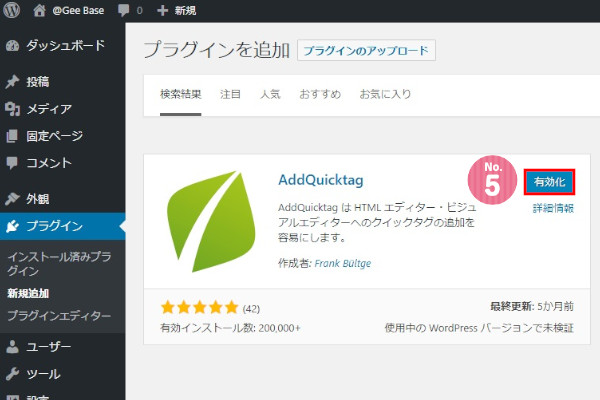
Task: Click the ダッシュボード gauge icon
Action: 12,46
